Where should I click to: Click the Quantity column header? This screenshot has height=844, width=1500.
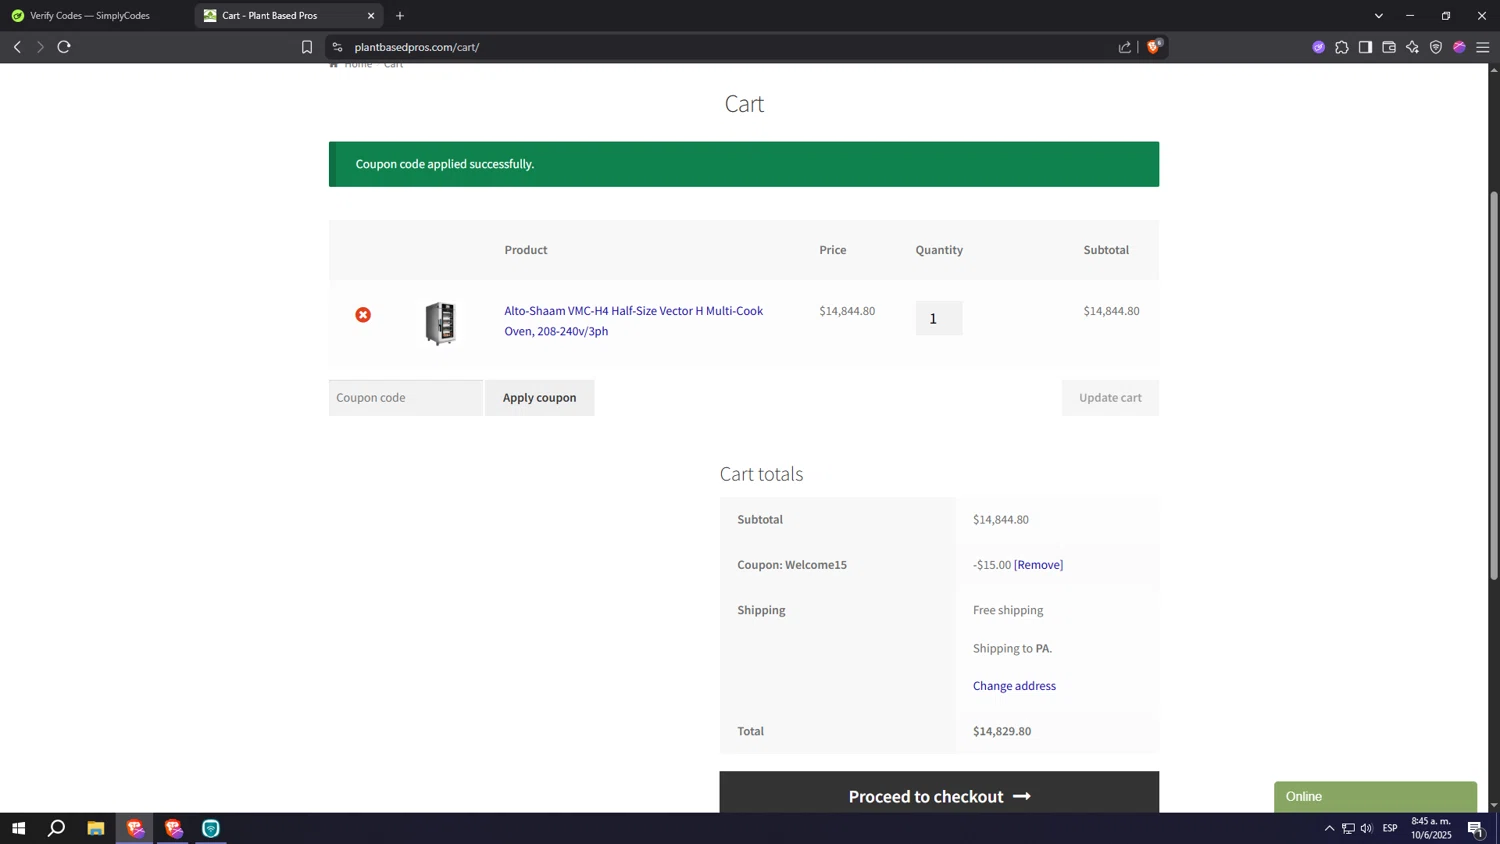tap(939, 250)
